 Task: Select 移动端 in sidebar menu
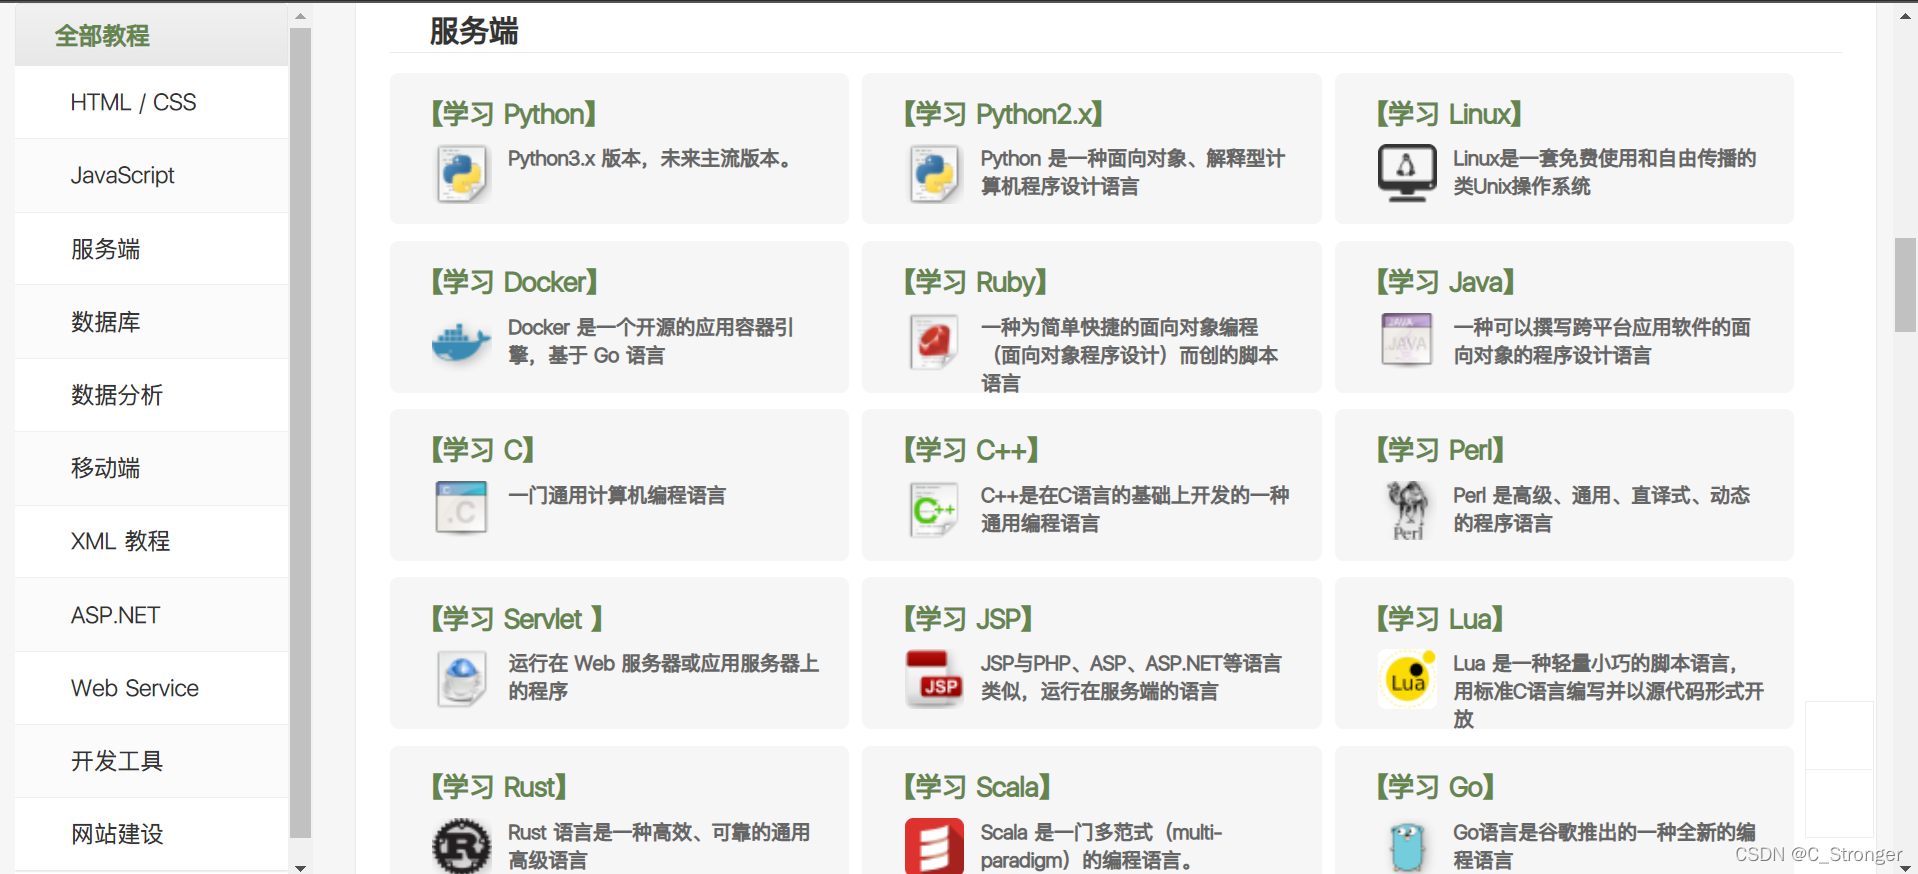[x=152, y=468]
